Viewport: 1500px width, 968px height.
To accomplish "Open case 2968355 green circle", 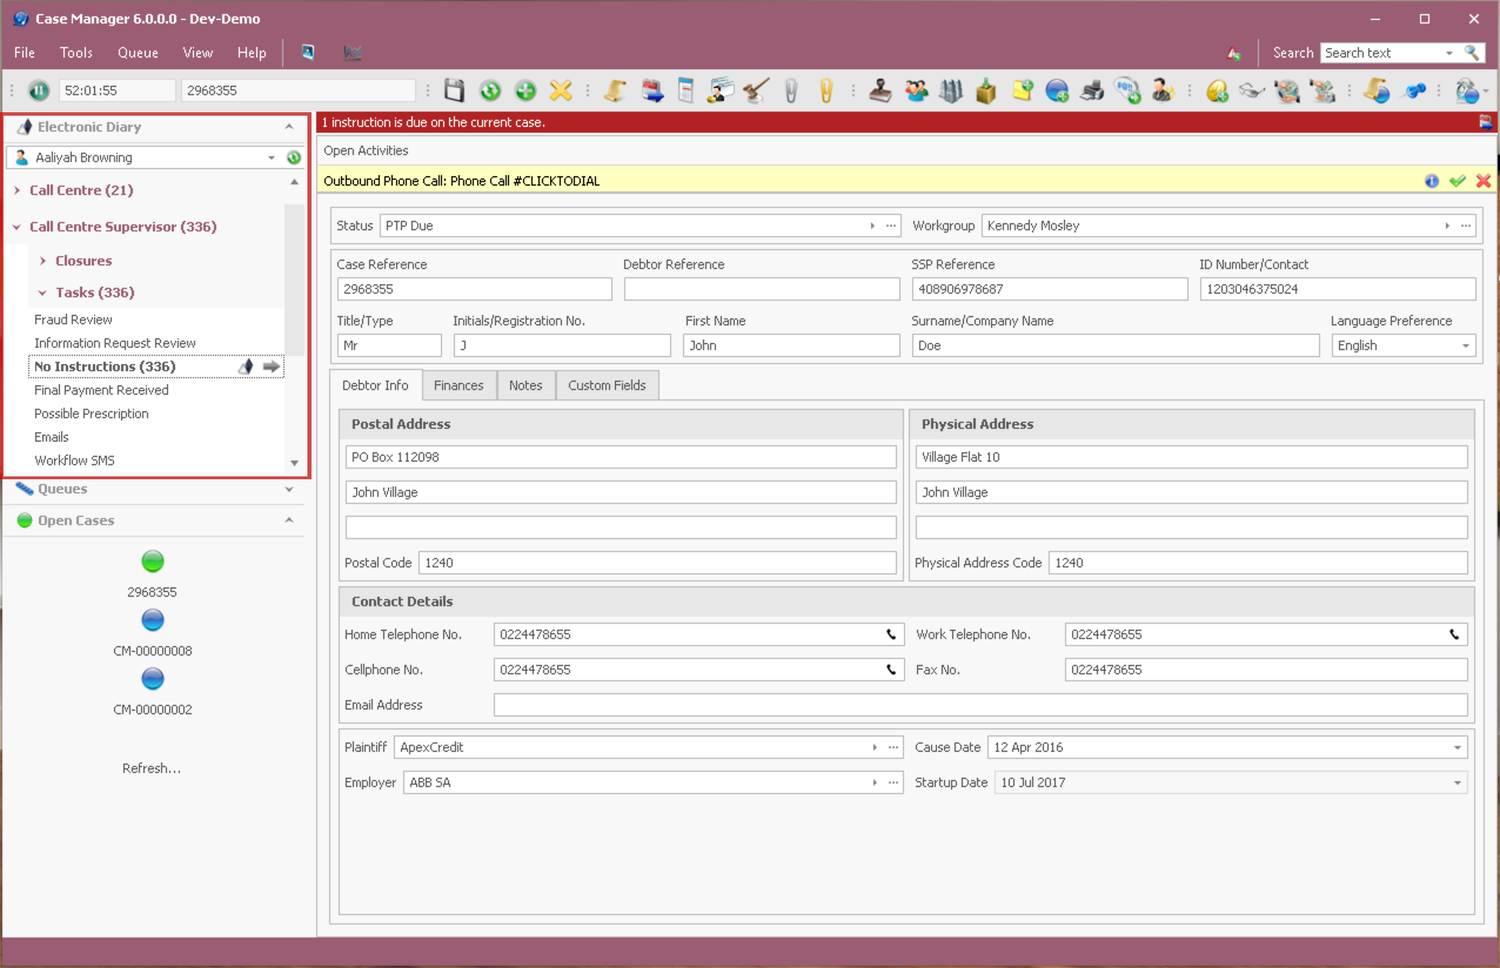I will coord(153,562).
